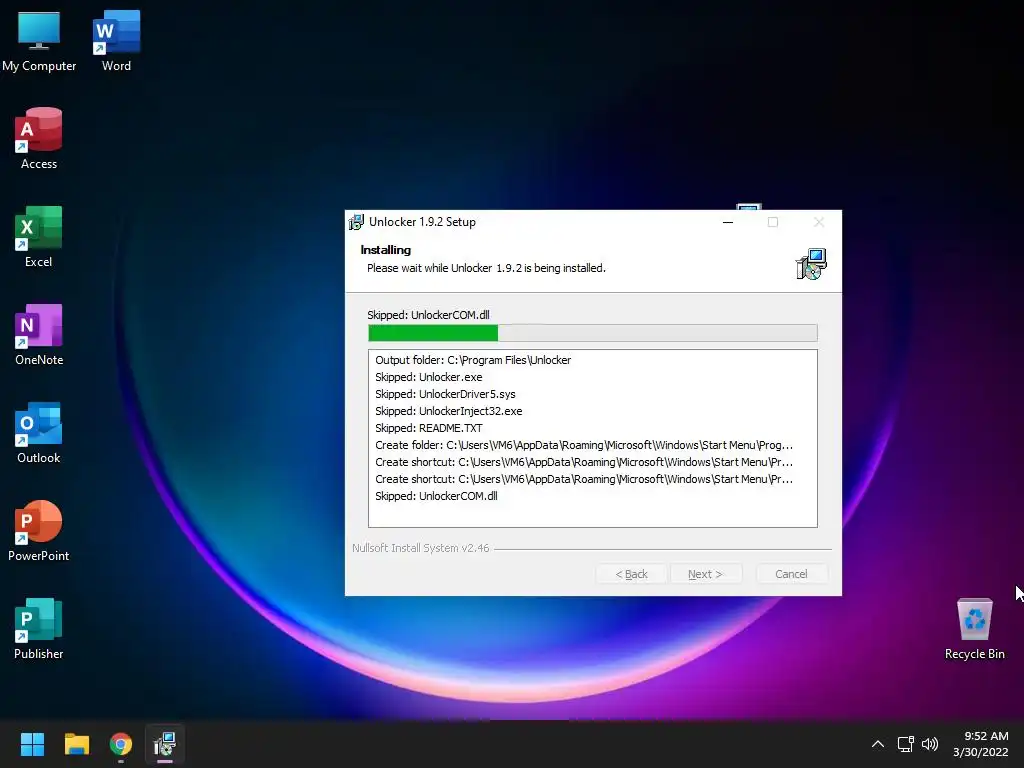1024x768 pixels.
Task: Click the installer title bar icon
Action: [356, 222]
